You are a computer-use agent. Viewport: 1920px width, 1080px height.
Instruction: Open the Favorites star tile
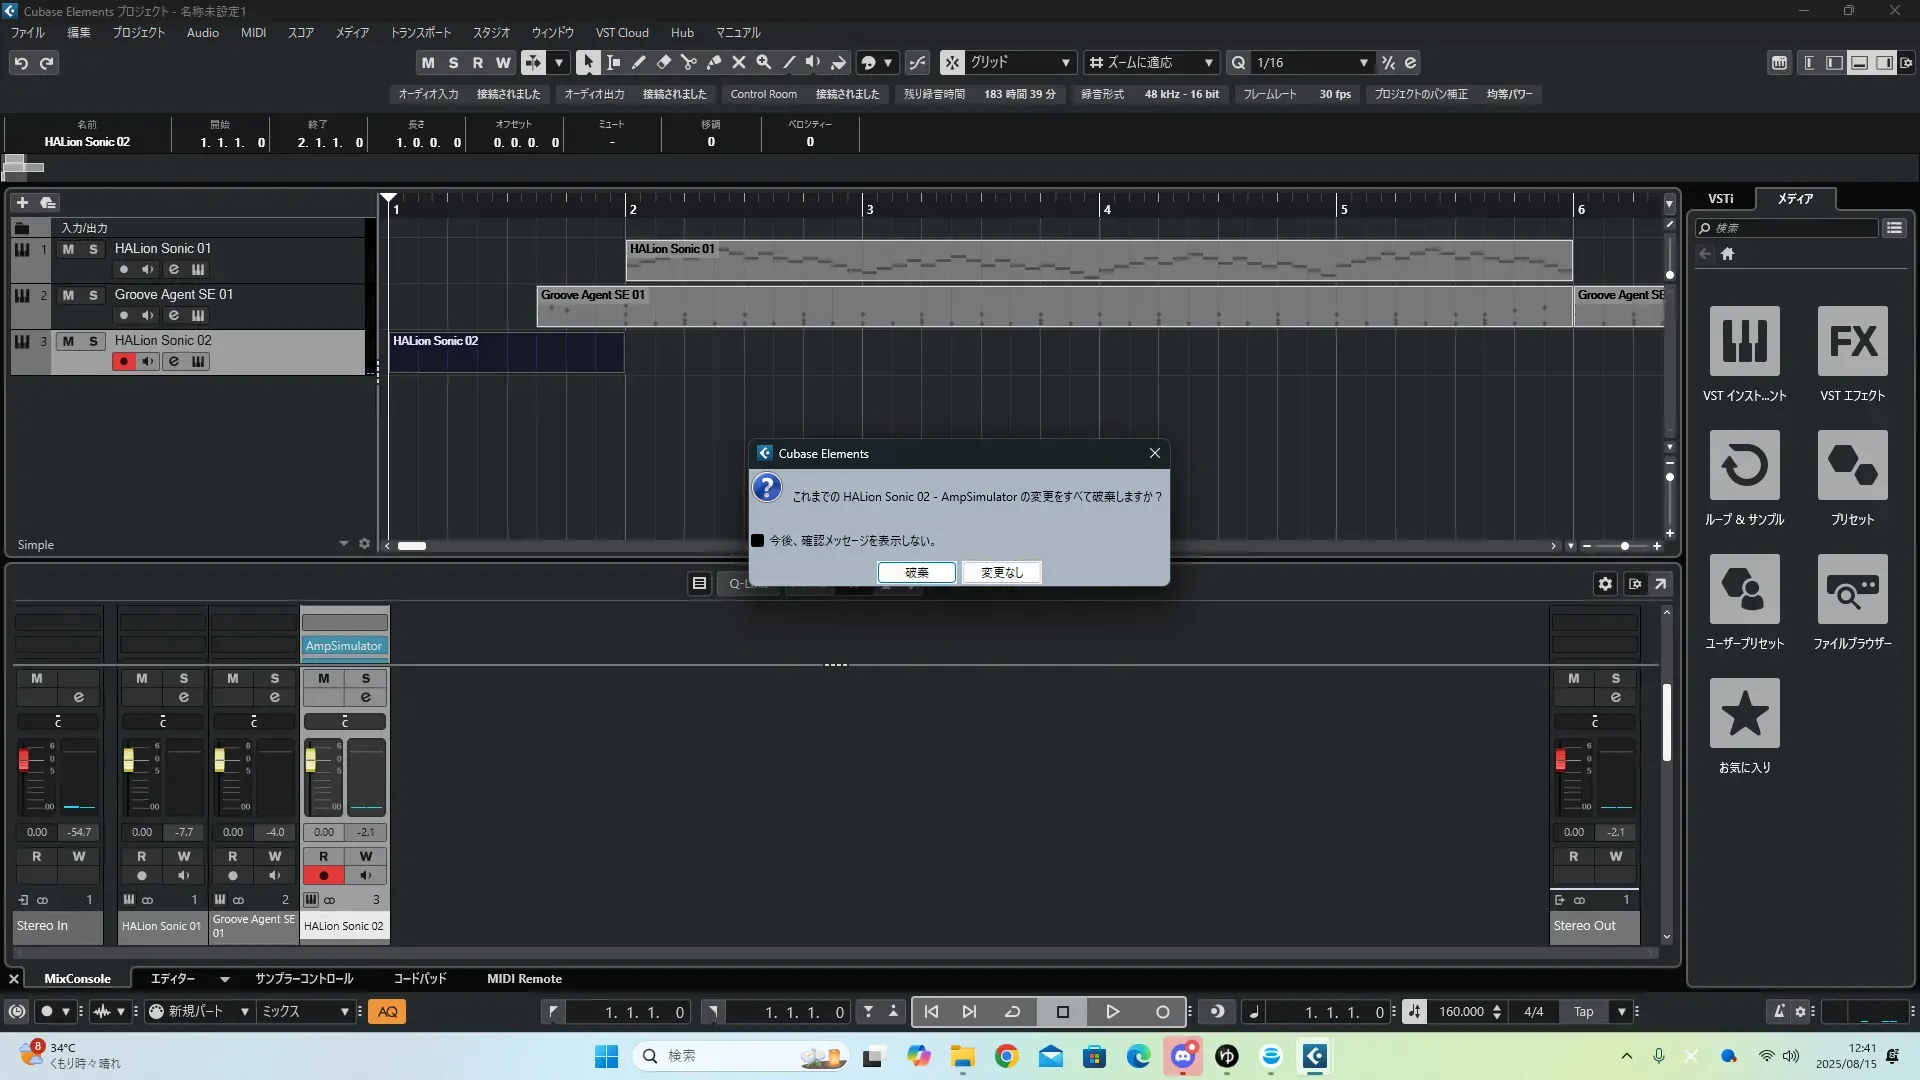pyautogui.click(x=1744, y=714)
